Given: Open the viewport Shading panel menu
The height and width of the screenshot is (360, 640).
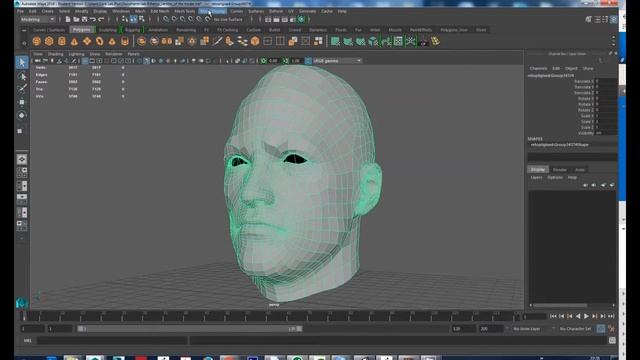Looking at the screenshot, I should (56, 54).
